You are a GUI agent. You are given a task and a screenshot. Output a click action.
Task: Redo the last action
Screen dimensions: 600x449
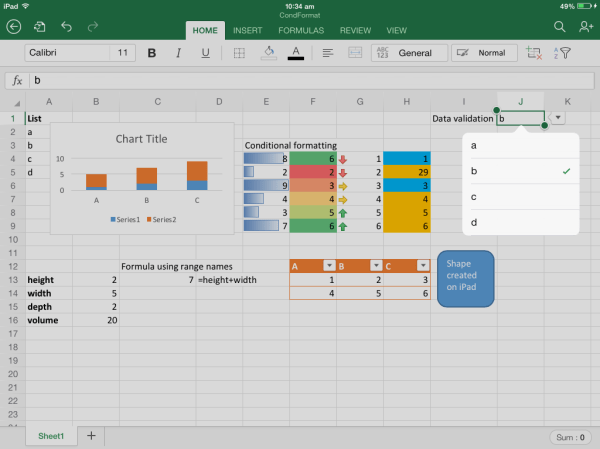93,27
